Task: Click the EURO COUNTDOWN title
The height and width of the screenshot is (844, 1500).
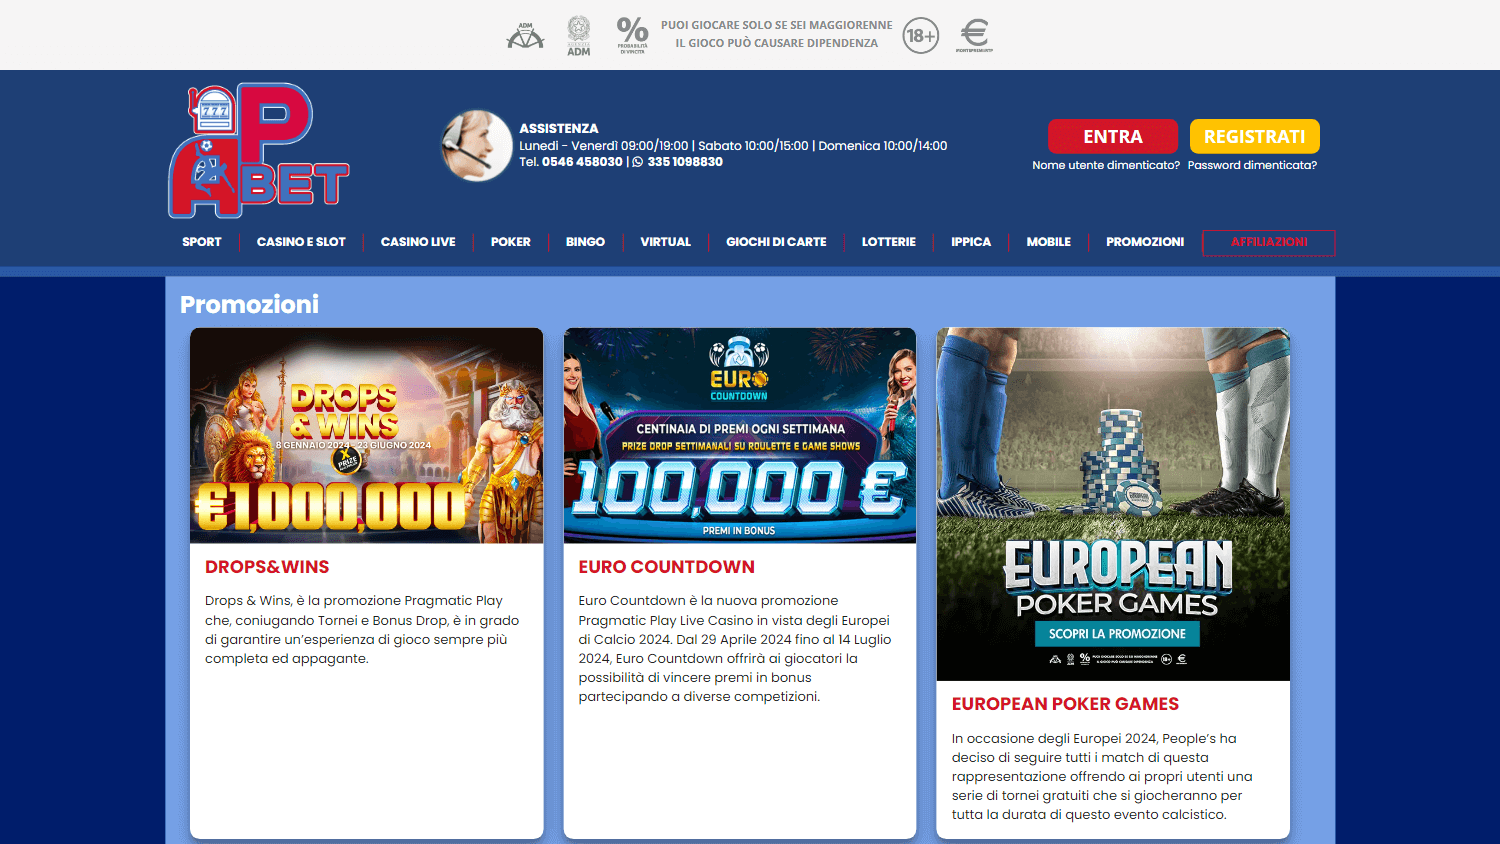Action: (667, 567)
